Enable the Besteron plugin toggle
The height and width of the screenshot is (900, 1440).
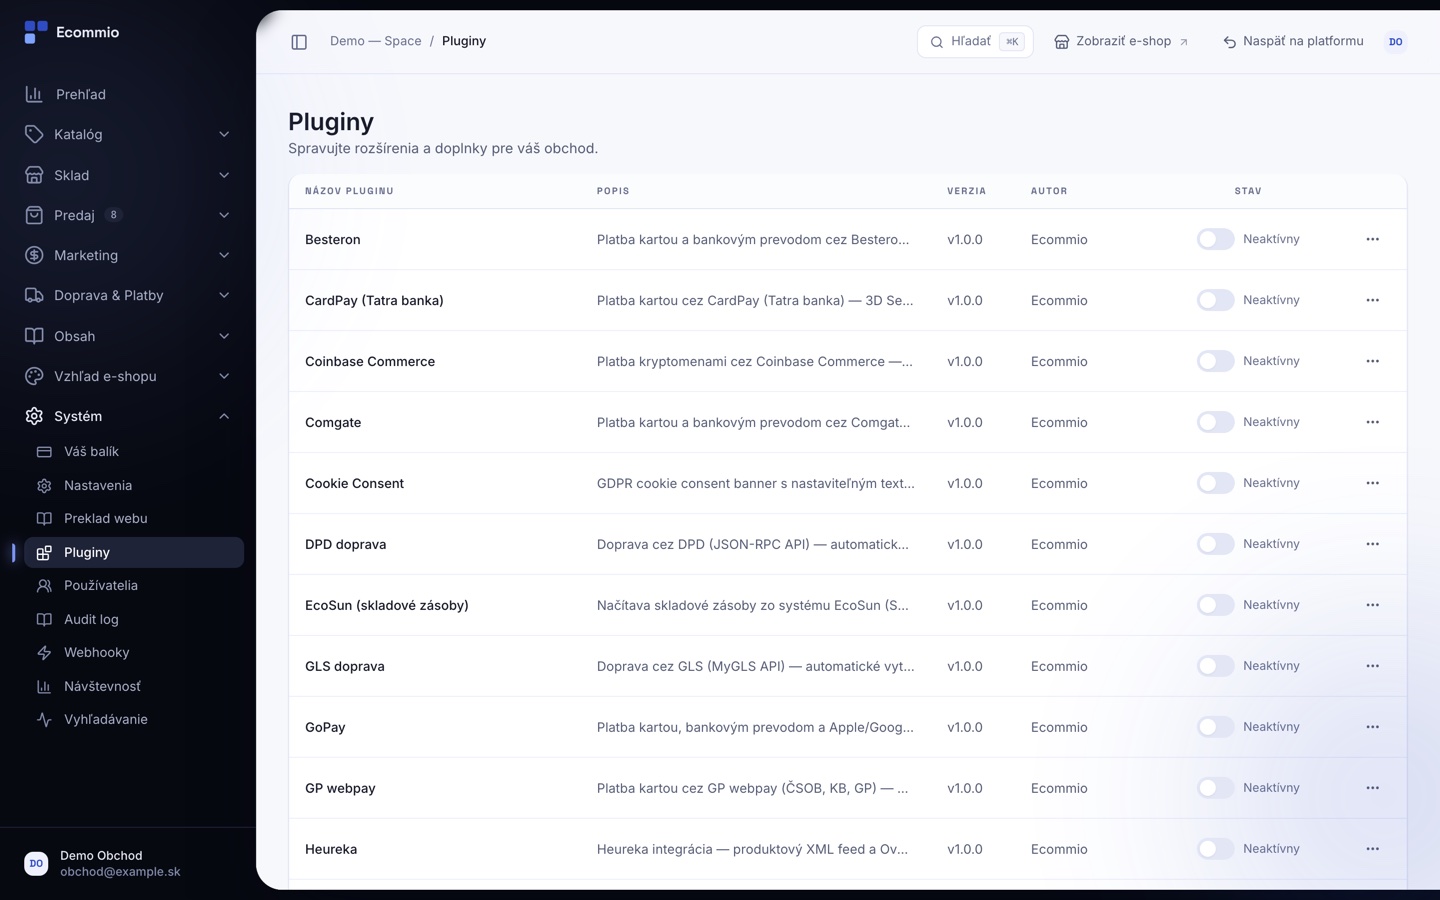pos(1215,239)
